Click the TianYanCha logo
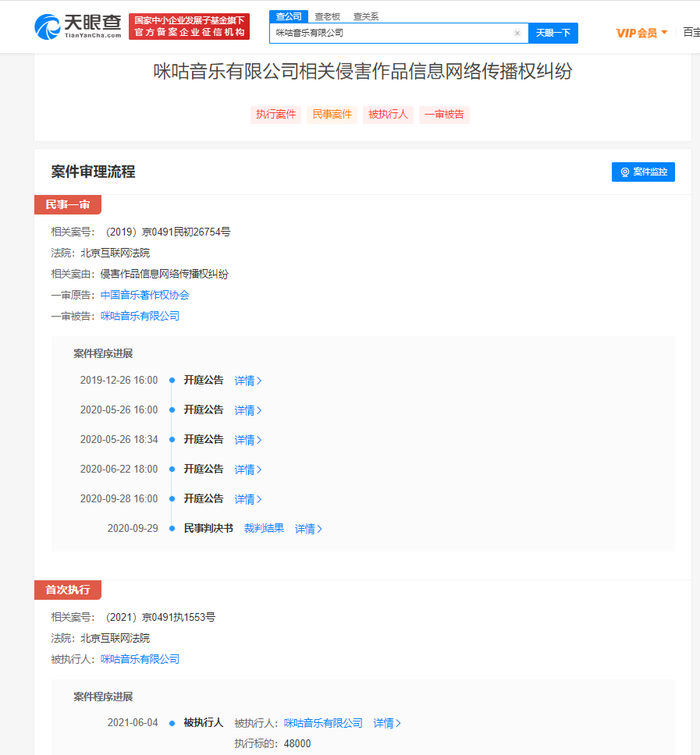 click(78, 26)
